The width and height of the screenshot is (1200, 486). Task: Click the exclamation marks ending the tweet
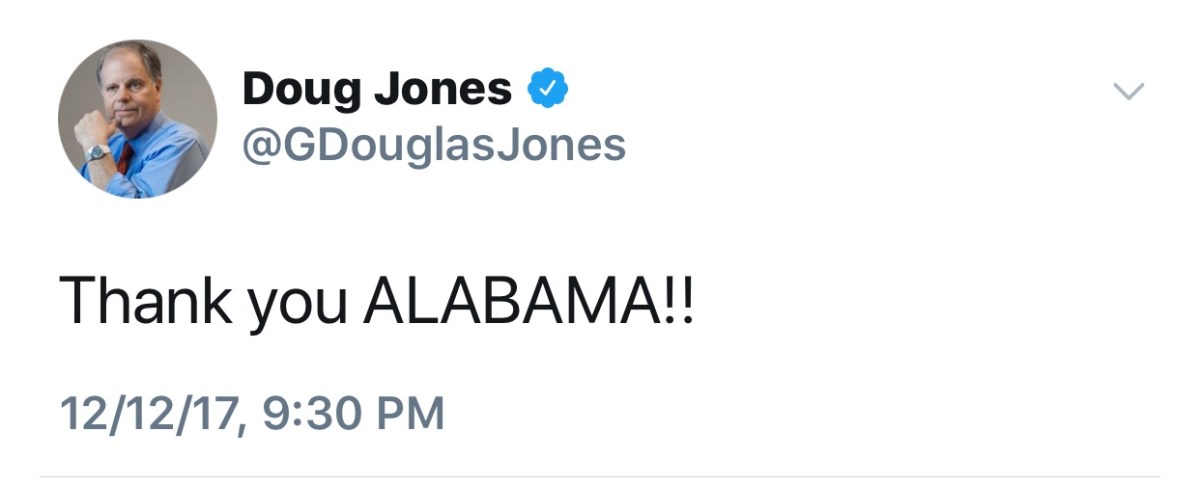[x=678, y=299]
